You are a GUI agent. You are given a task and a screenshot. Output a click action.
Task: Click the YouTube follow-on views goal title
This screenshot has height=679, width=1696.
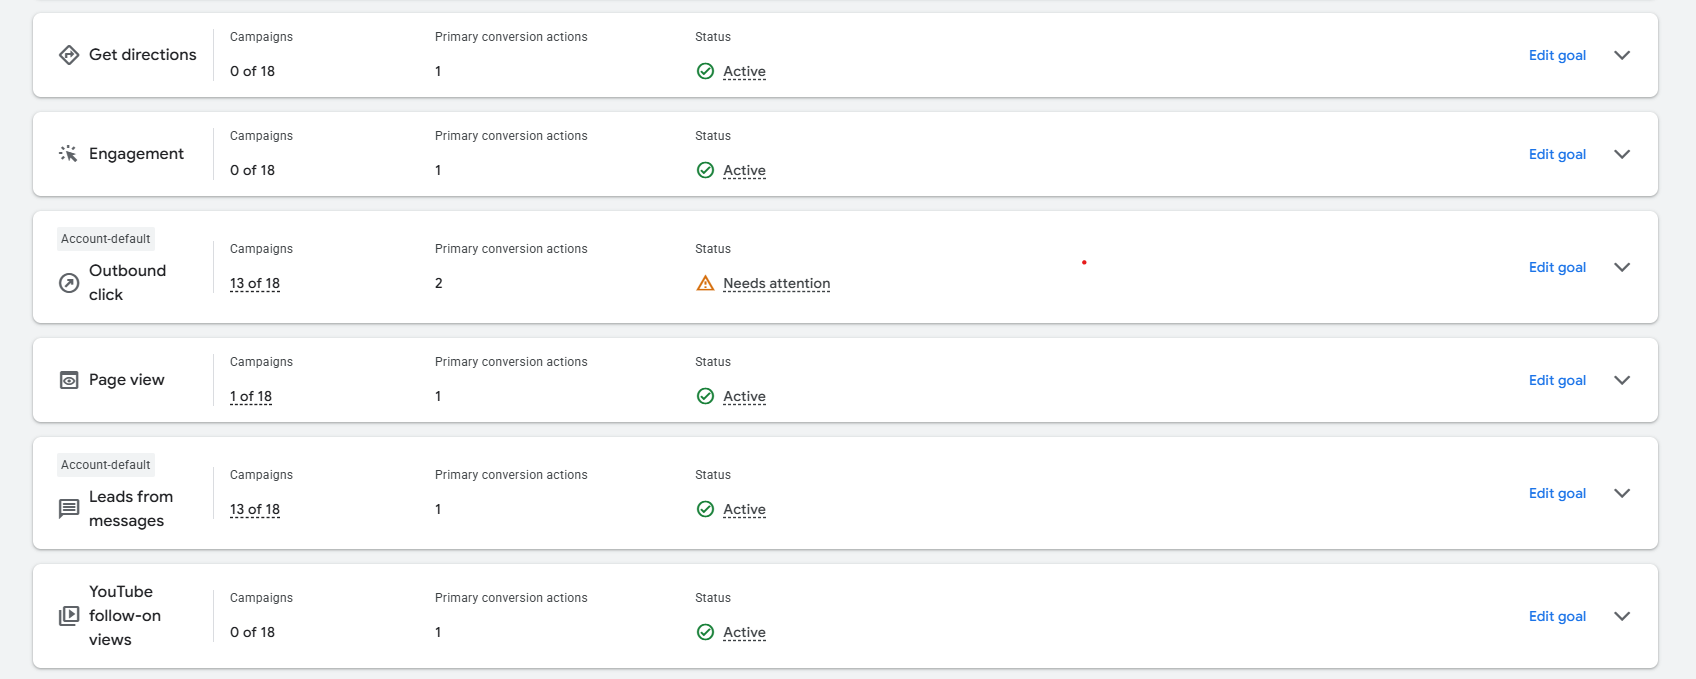[125, 615]
